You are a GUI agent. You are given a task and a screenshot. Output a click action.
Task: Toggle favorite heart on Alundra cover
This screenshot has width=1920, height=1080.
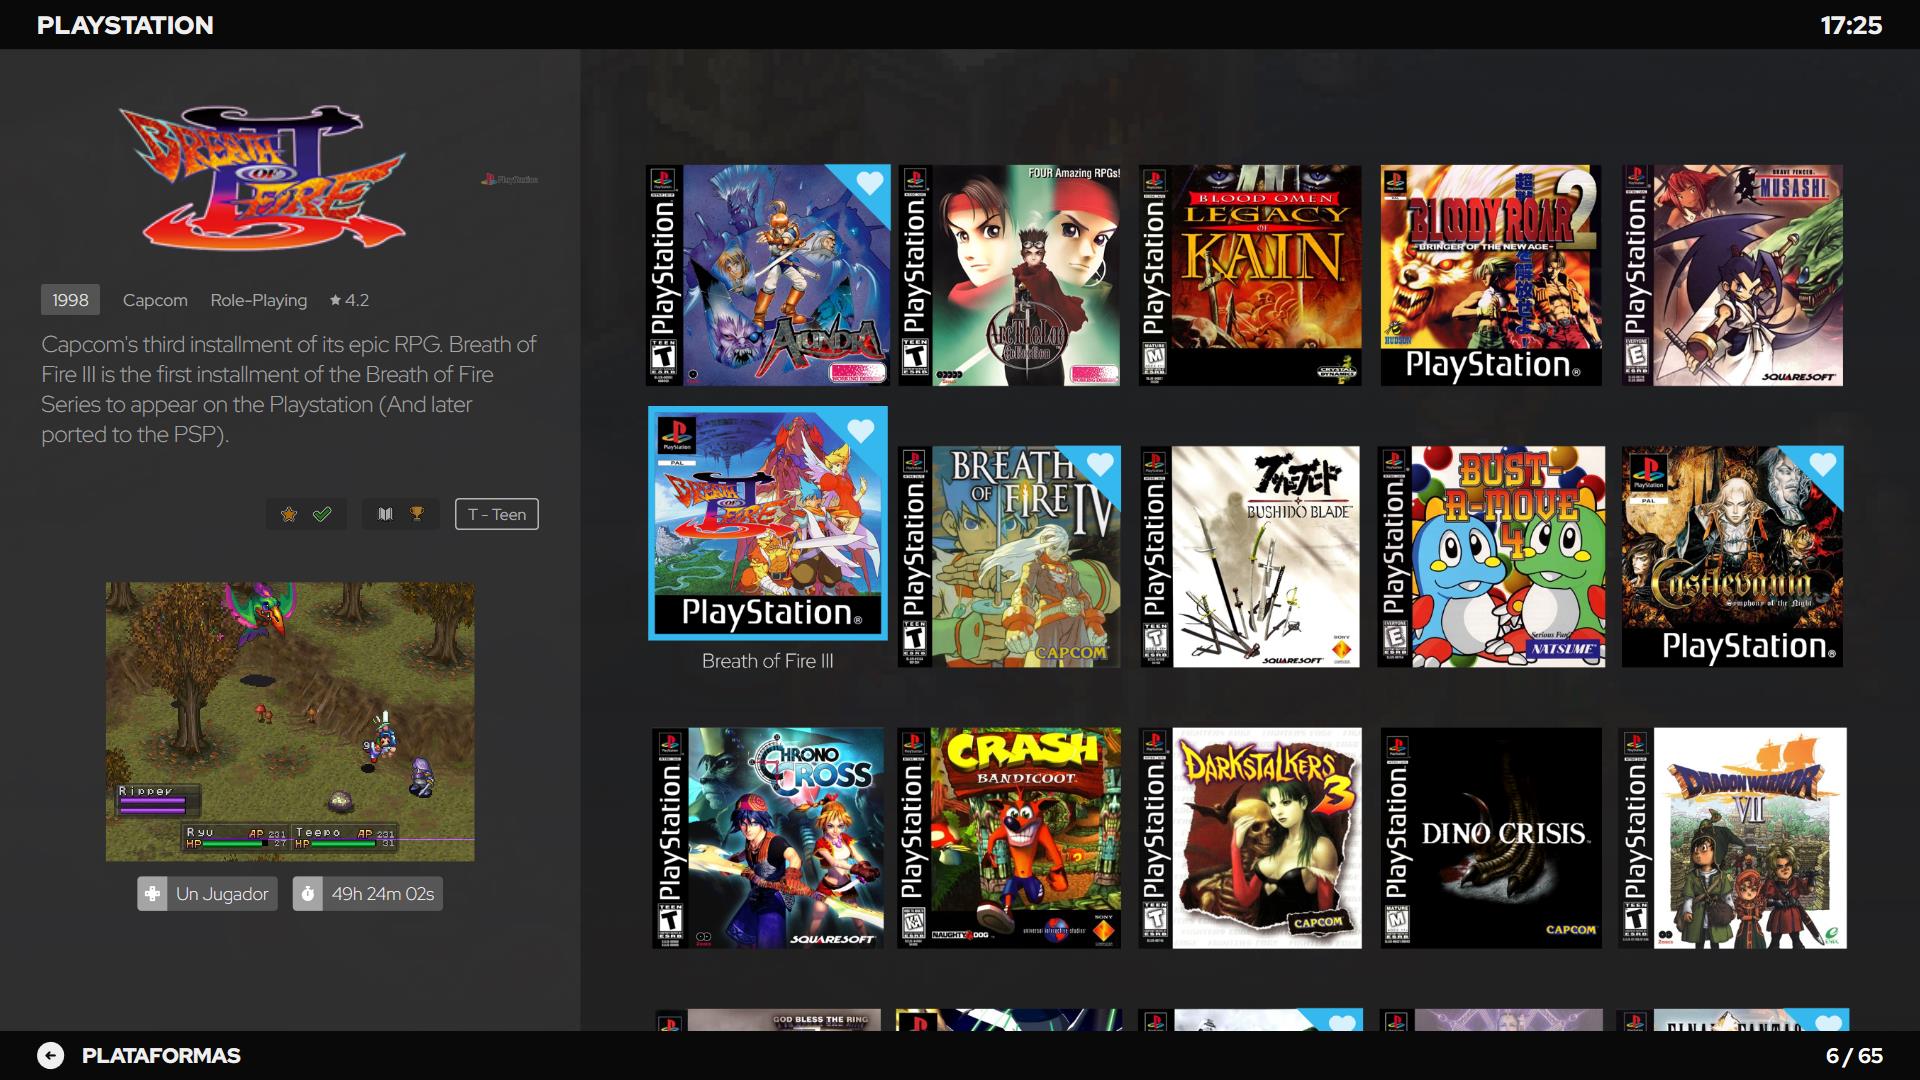[x=870, y=183]
